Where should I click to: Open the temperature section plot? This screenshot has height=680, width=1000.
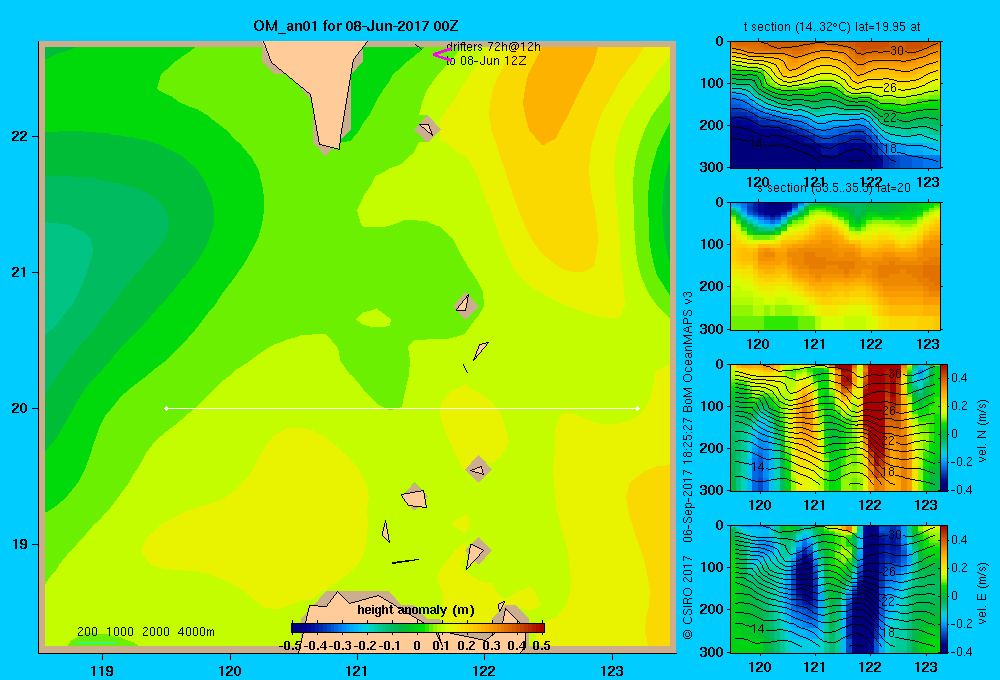[835, 105]
